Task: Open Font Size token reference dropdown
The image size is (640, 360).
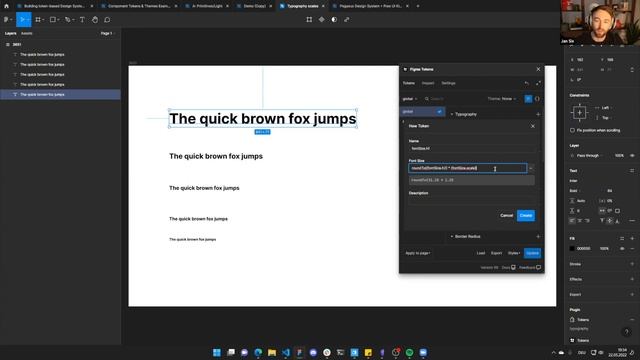Action: click(x=531, y=168)
